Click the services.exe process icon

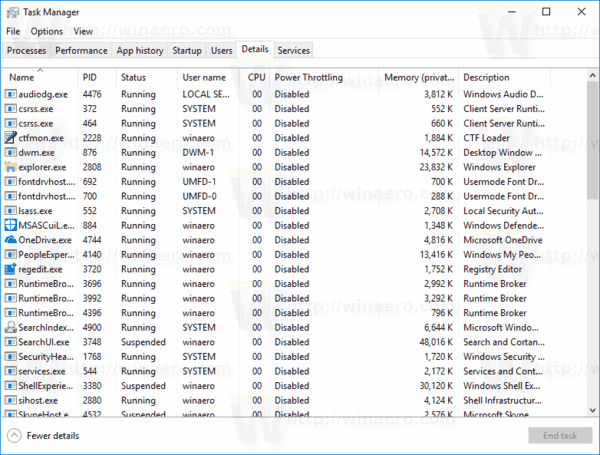pos(11,371)
